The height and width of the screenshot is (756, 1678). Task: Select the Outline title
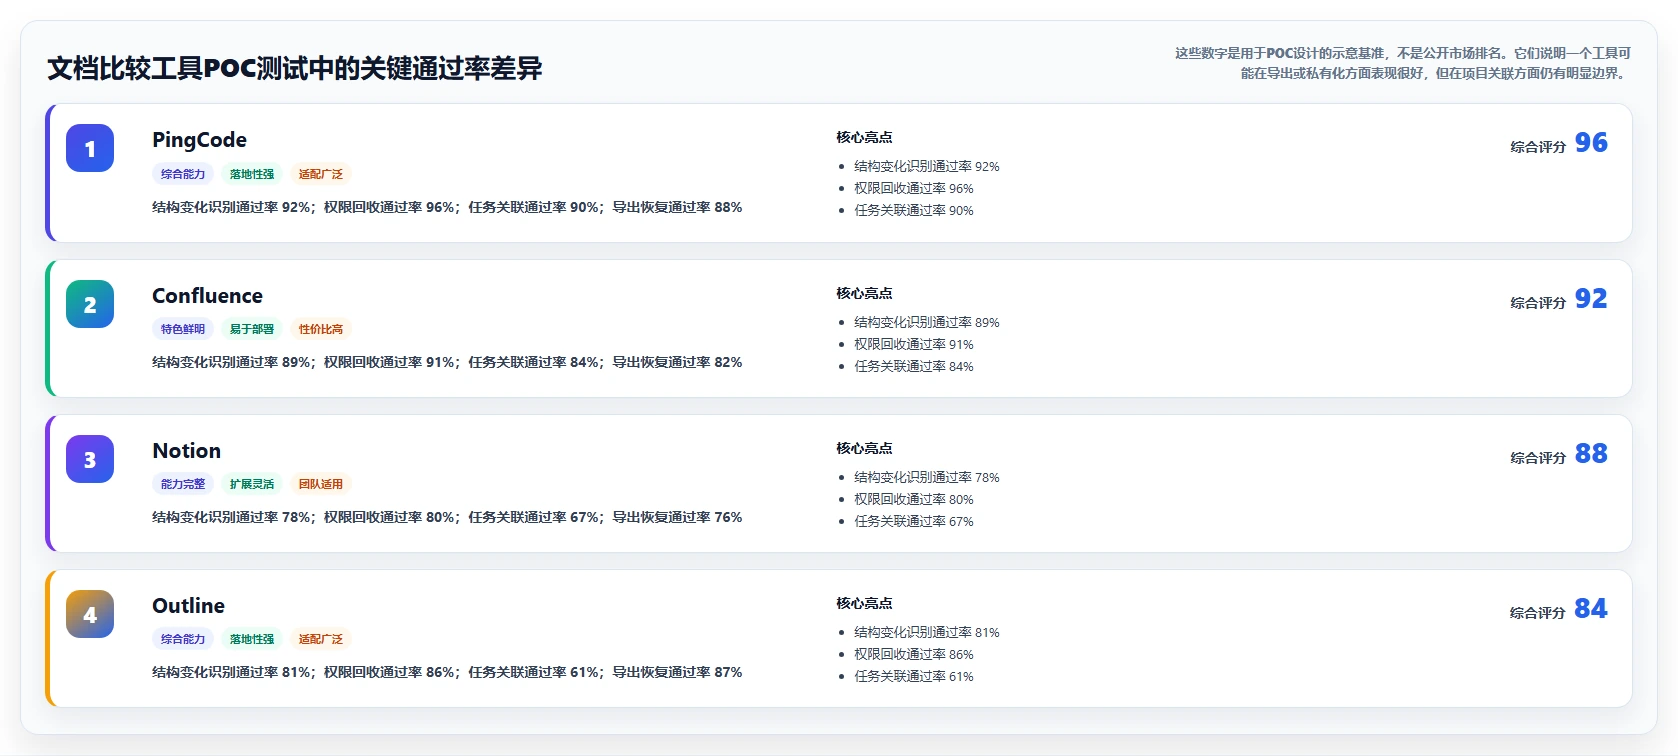point(188,606)
